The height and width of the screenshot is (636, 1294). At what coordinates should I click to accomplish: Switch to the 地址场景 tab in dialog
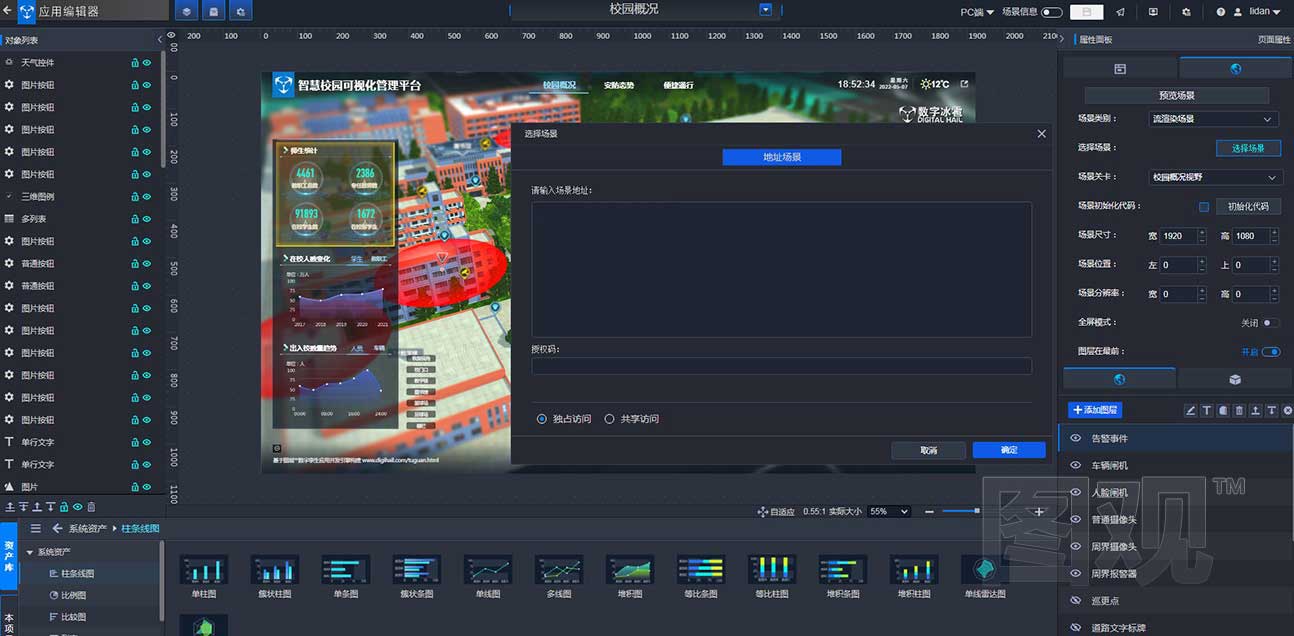pos(781,157)
